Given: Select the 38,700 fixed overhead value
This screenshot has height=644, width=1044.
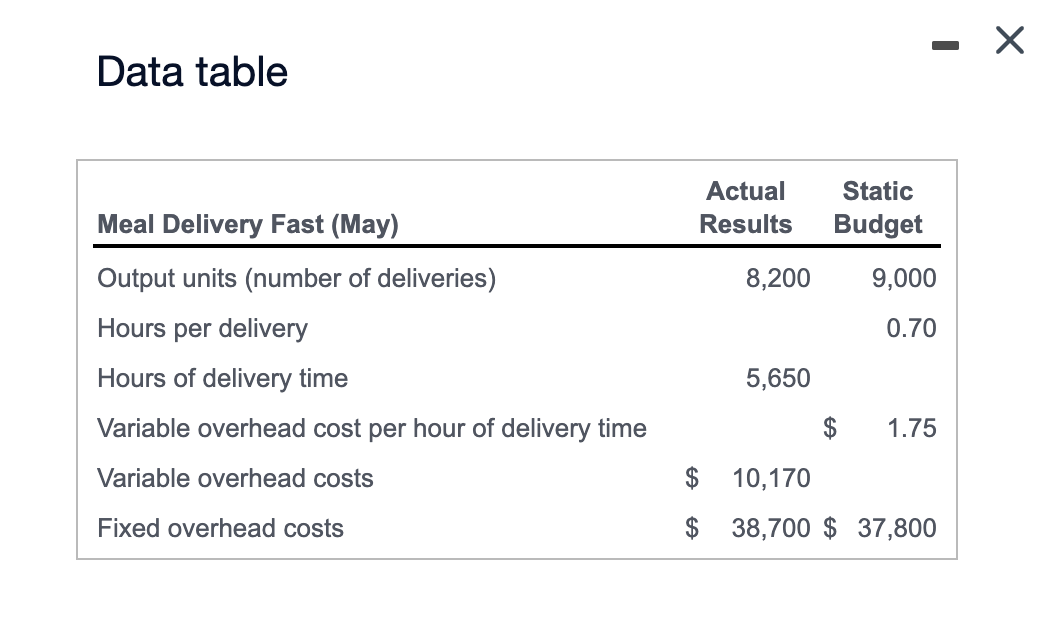Looking at the screenshot, I should [x=772, y=528].
